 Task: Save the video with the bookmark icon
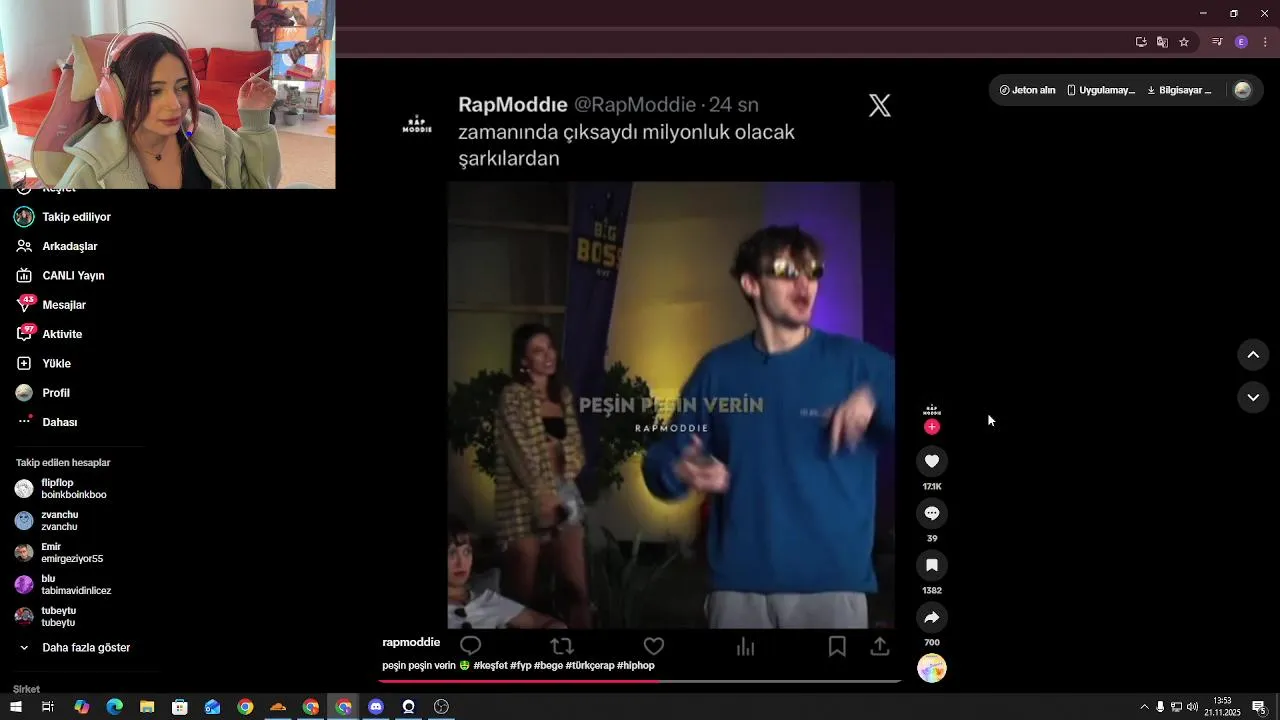point(932,565)
